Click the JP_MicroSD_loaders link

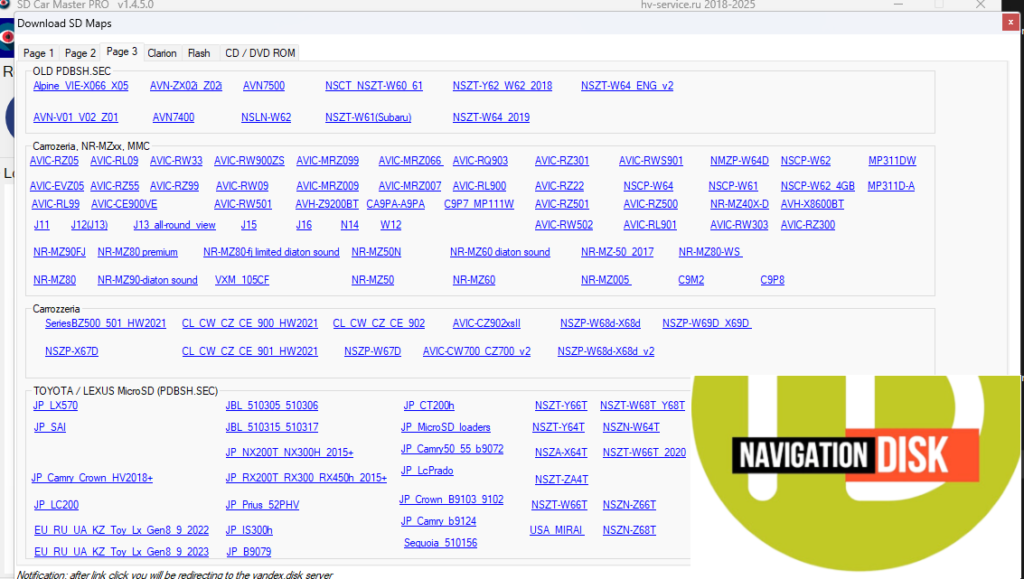[x=445, y=428]
